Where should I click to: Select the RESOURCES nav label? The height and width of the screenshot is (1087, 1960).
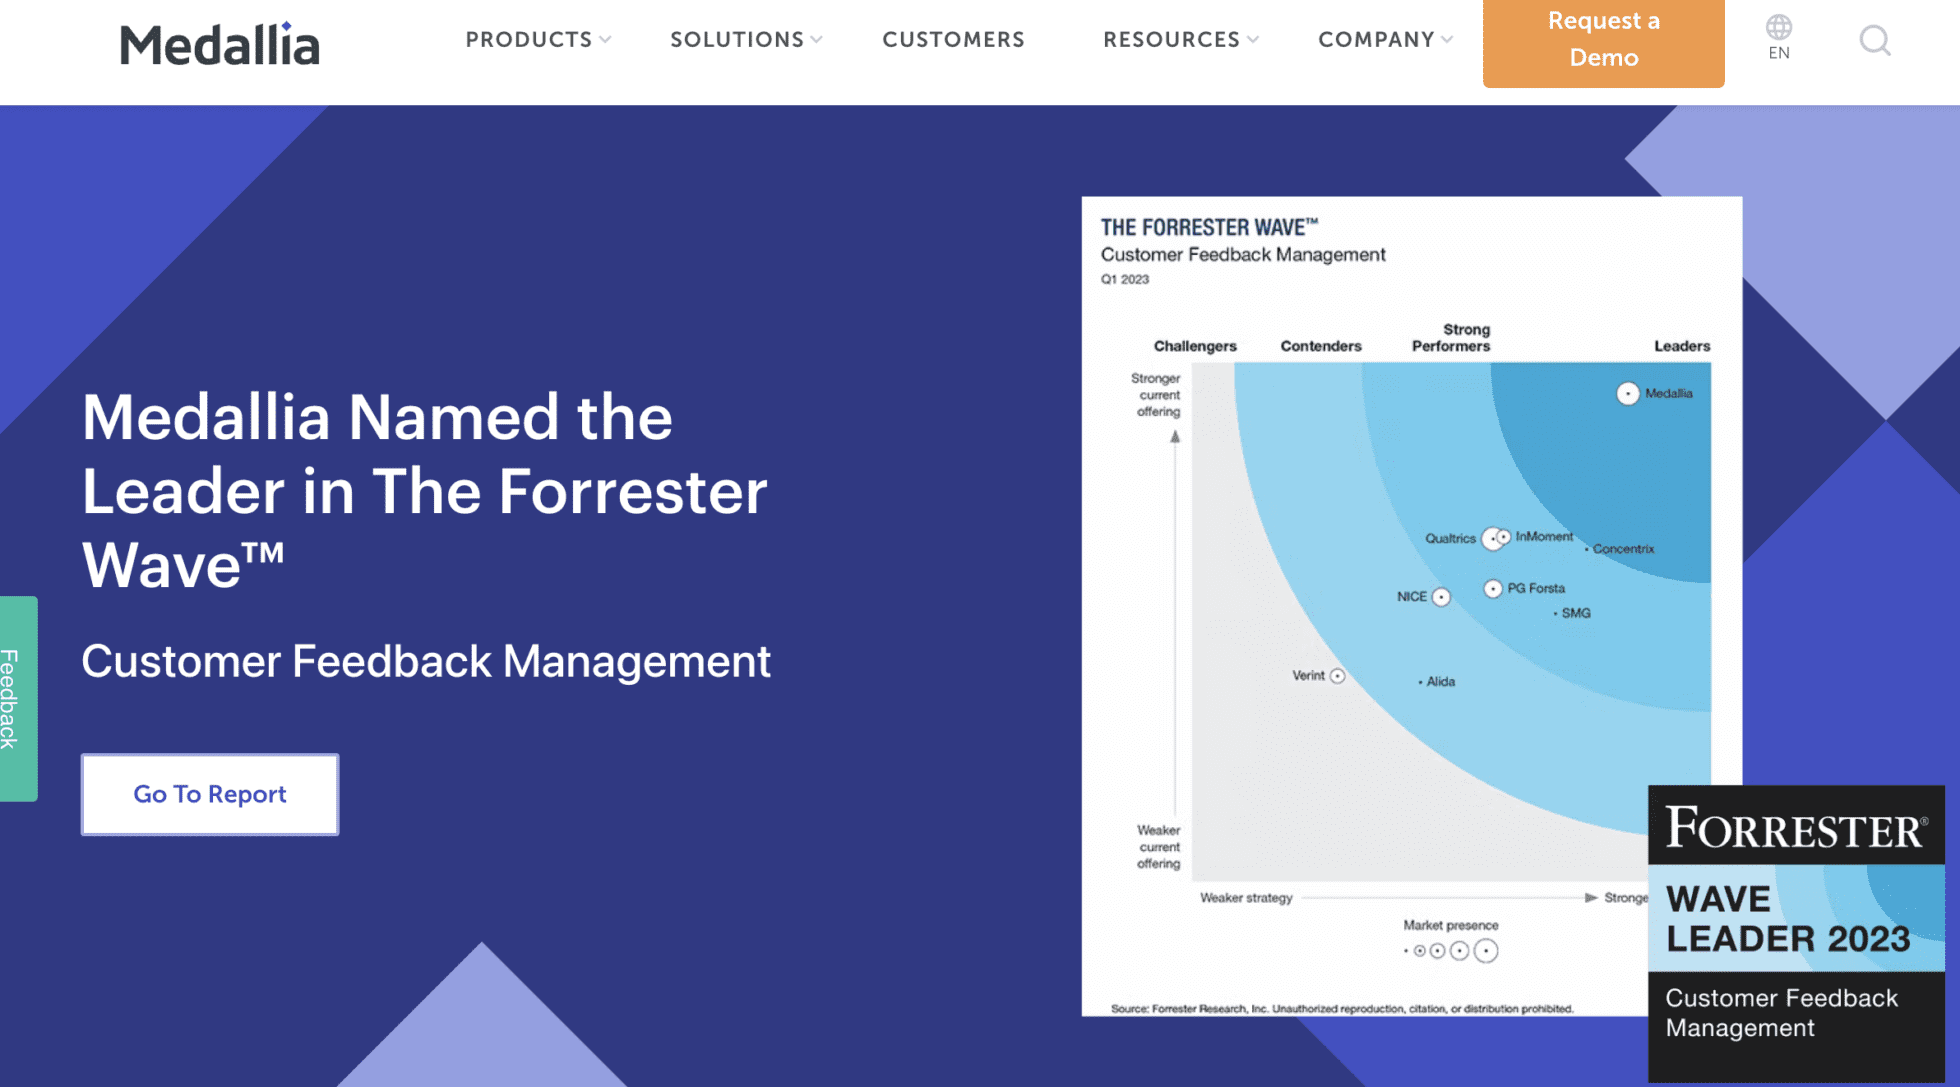tap(1171, 40)
